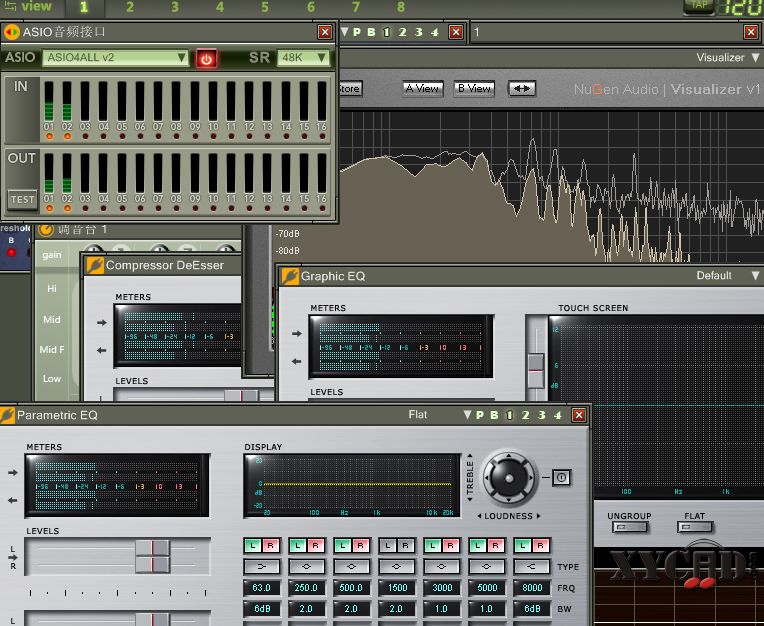Click the Compressor DeEsser output meter arrow
The height and width of the screenshot is (626, 764).
tap(102, 350)
